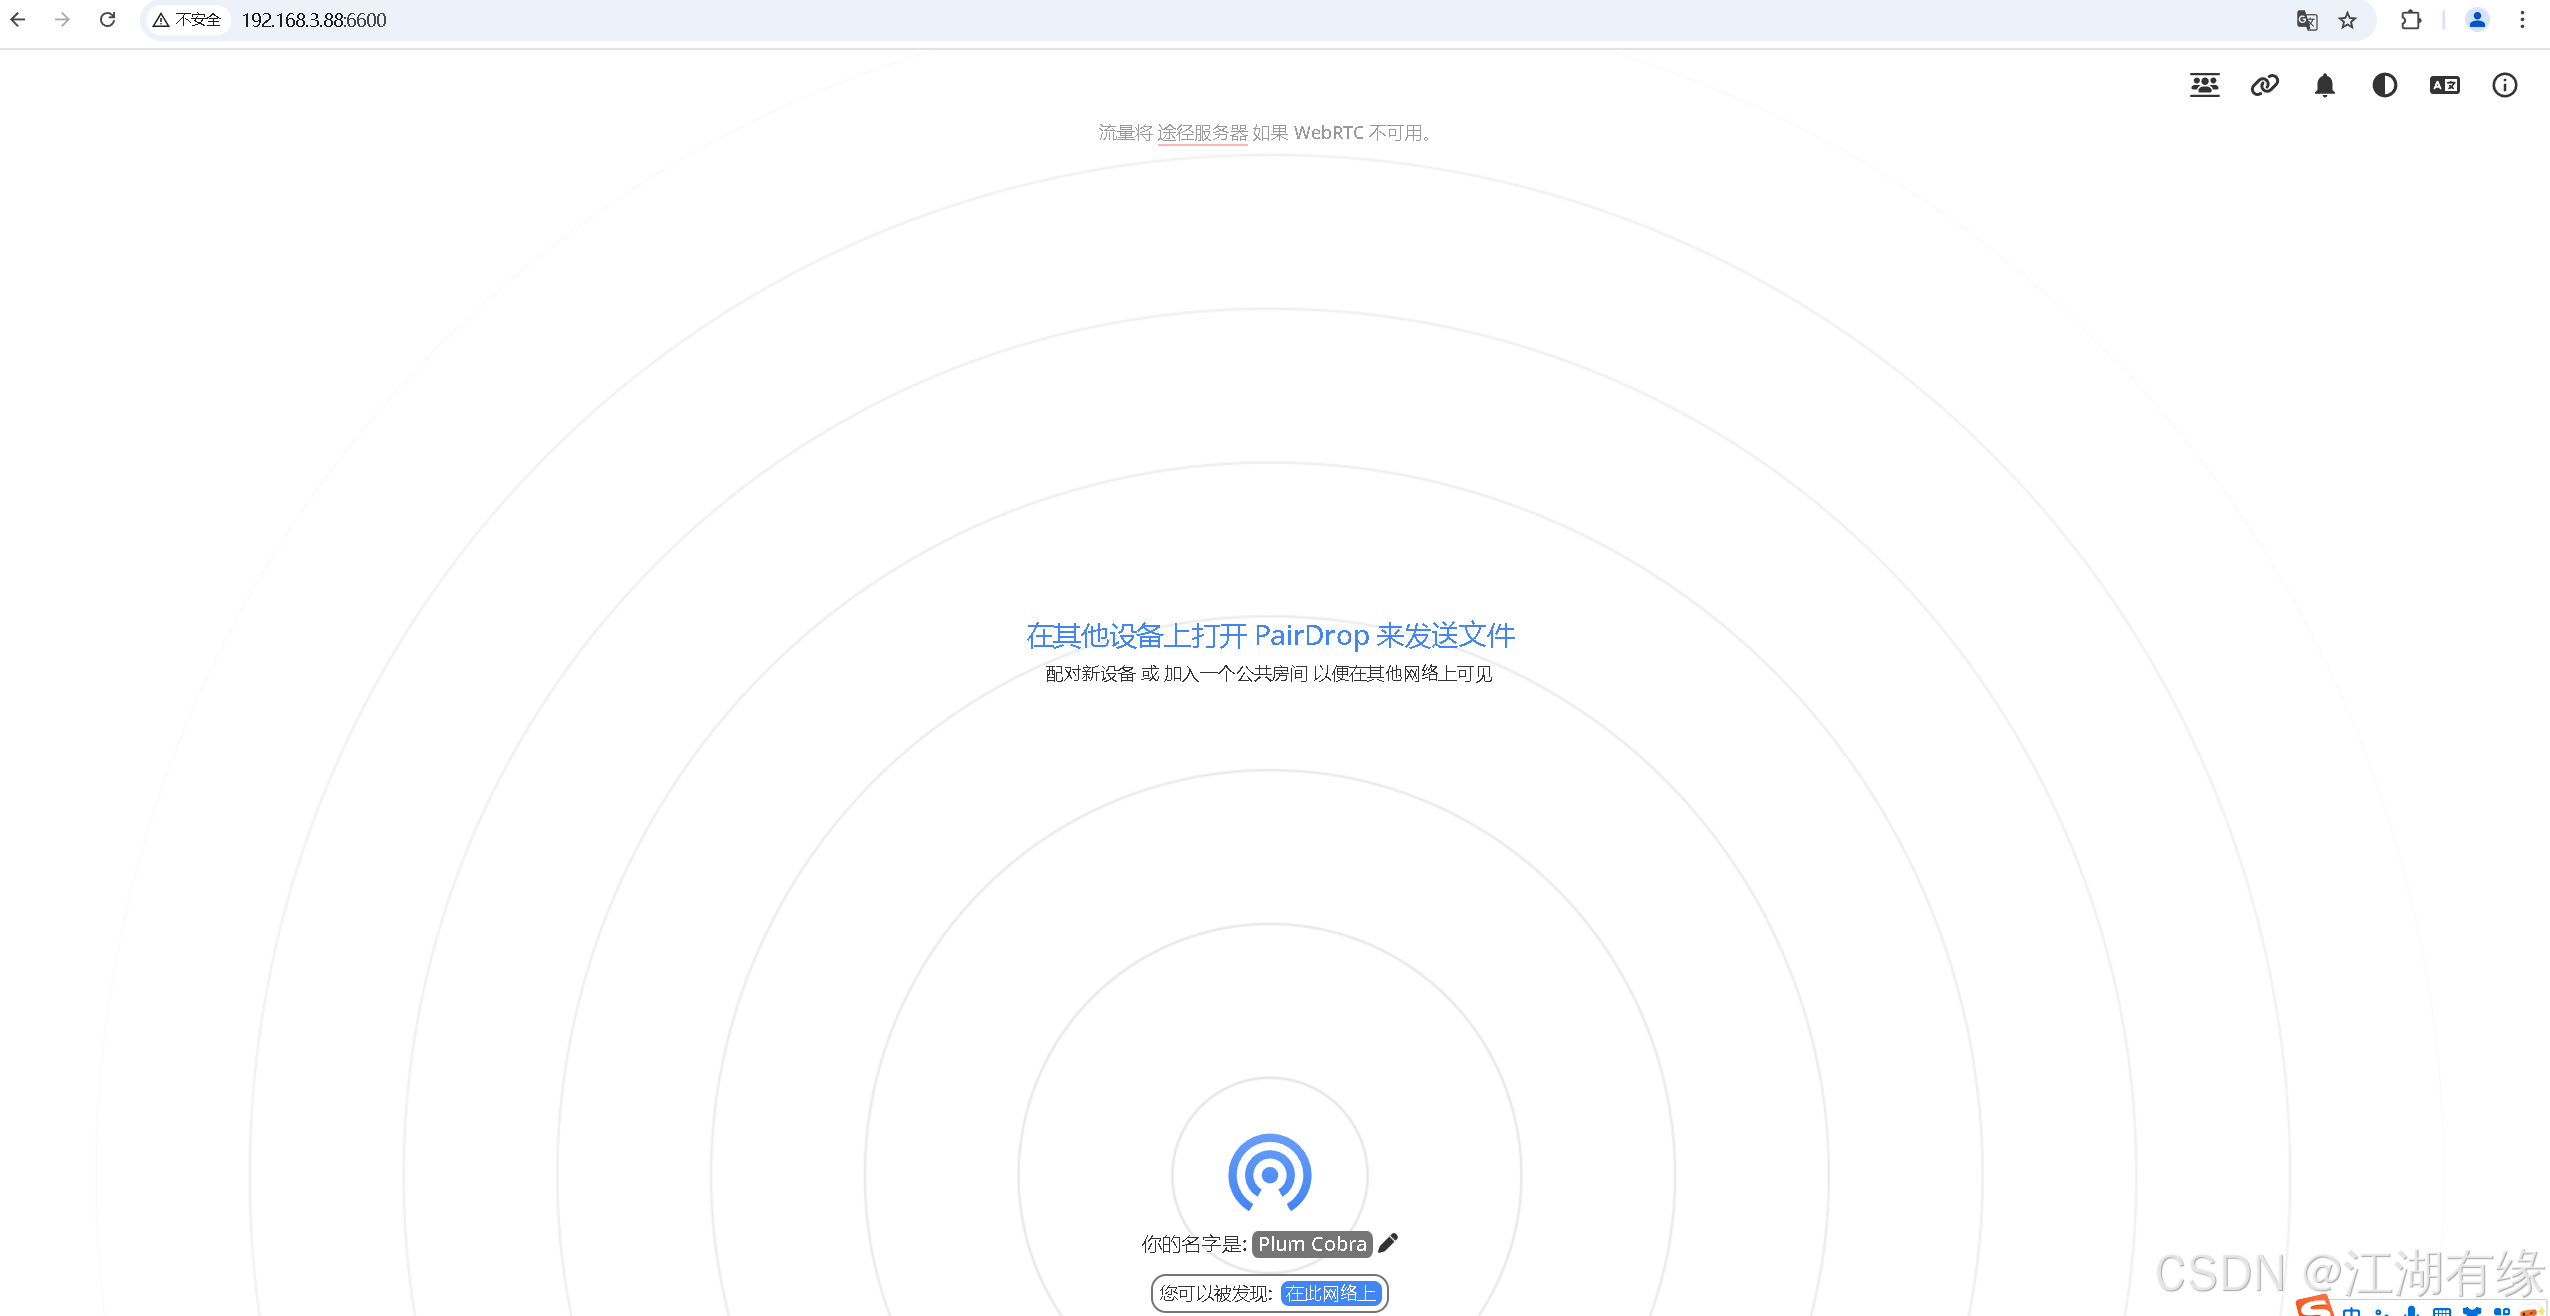
Task: Open the language selector
Action: click(x=2444, y=85)
